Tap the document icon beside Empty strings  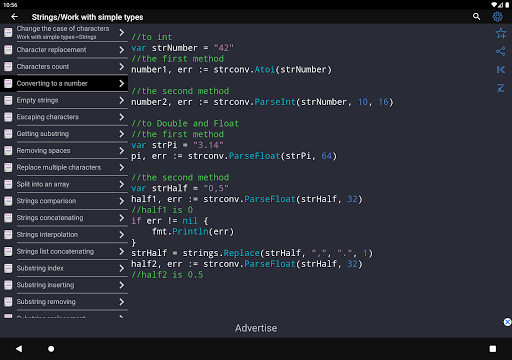click(x=8, y=100)
